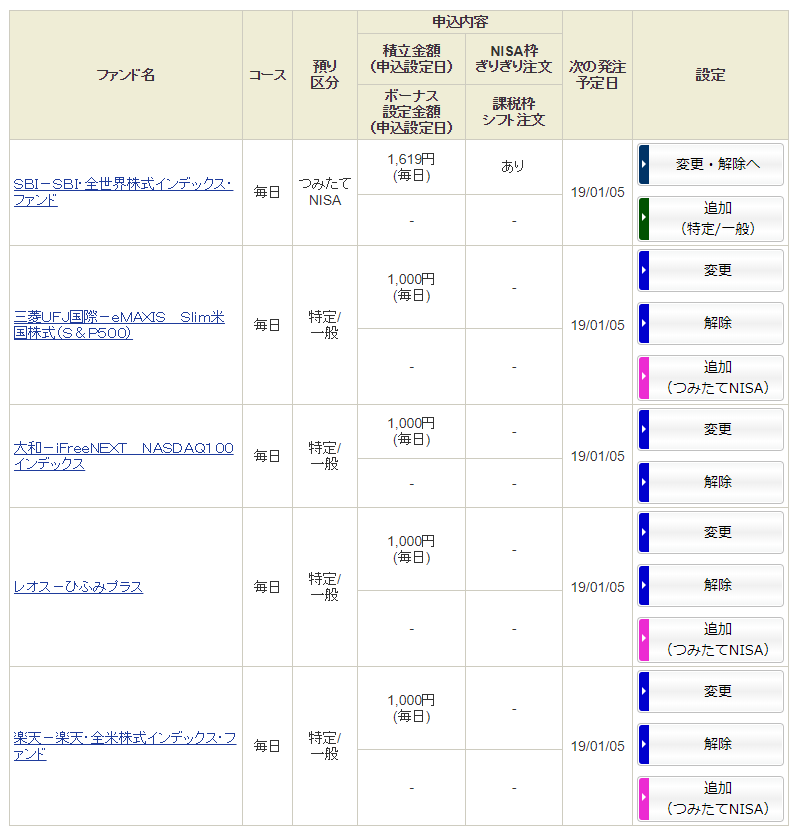
Task: Select 1,000円(毎日) in 楽天・全米株式 row
Action: coord(411,708)
